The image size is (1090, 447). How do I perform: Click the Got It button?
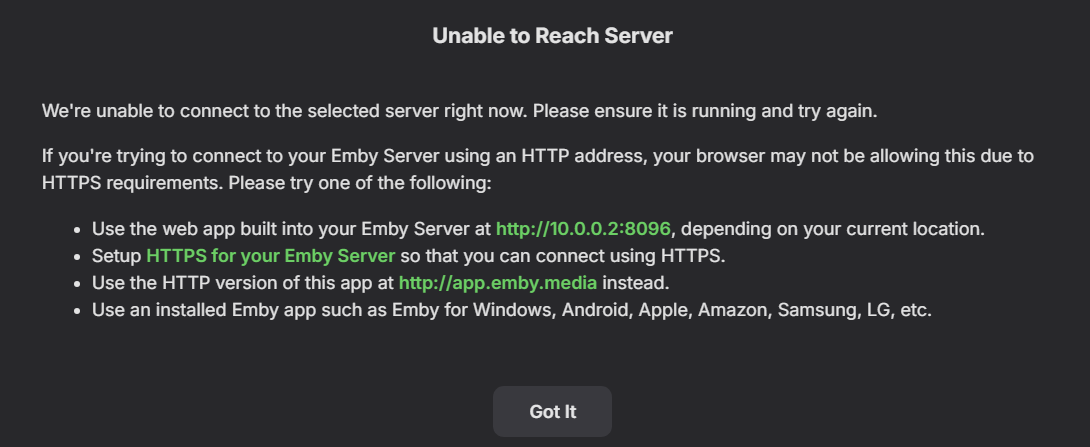pos(552,411)
